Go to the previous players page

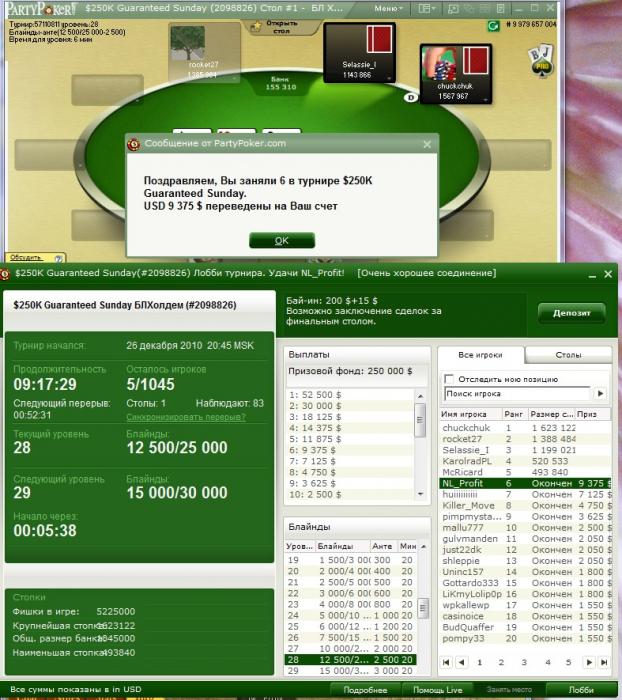point(461,662)
